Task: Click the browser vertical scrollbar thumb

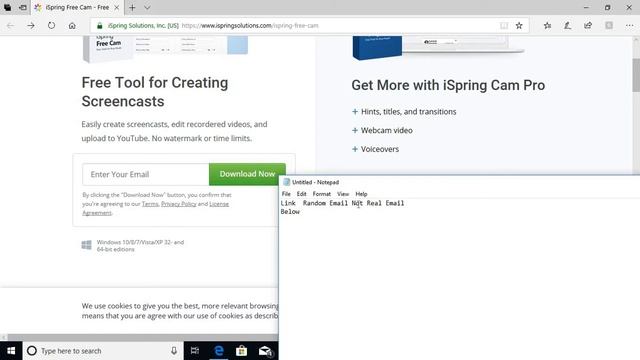Action: 636,75
